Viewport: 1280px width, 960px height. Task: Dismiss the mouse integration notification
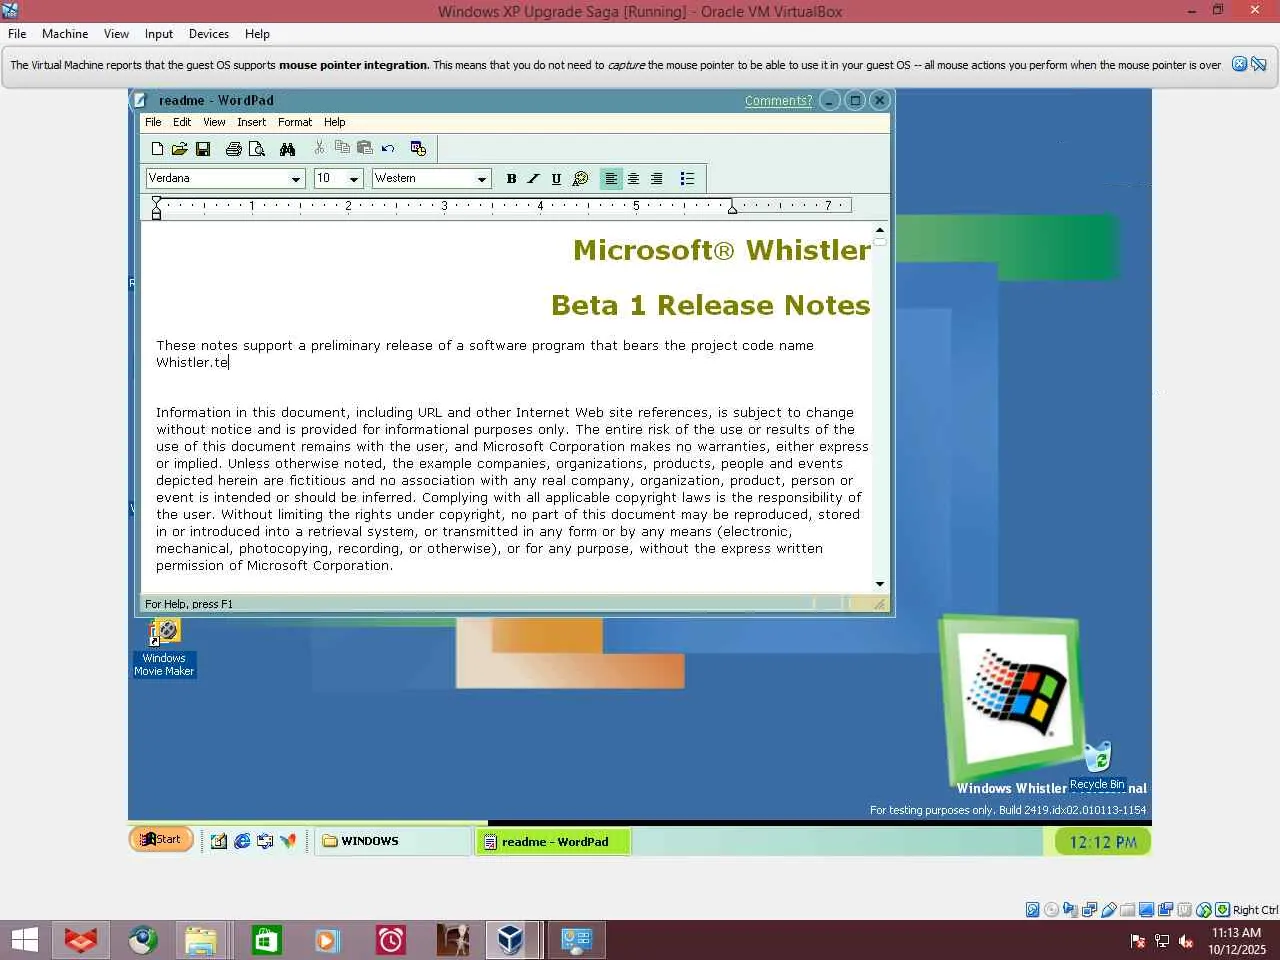(x=1239, y=65)
